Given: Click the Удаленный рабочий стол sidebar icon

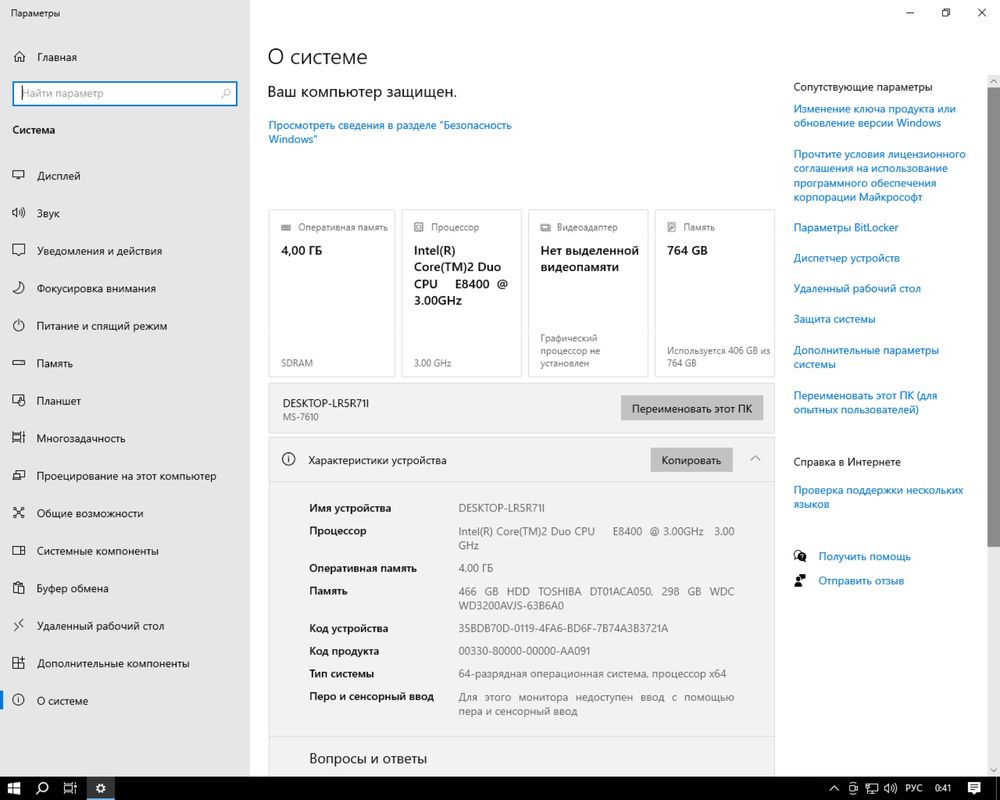Looking at the screenshot, I should (18, 625).
